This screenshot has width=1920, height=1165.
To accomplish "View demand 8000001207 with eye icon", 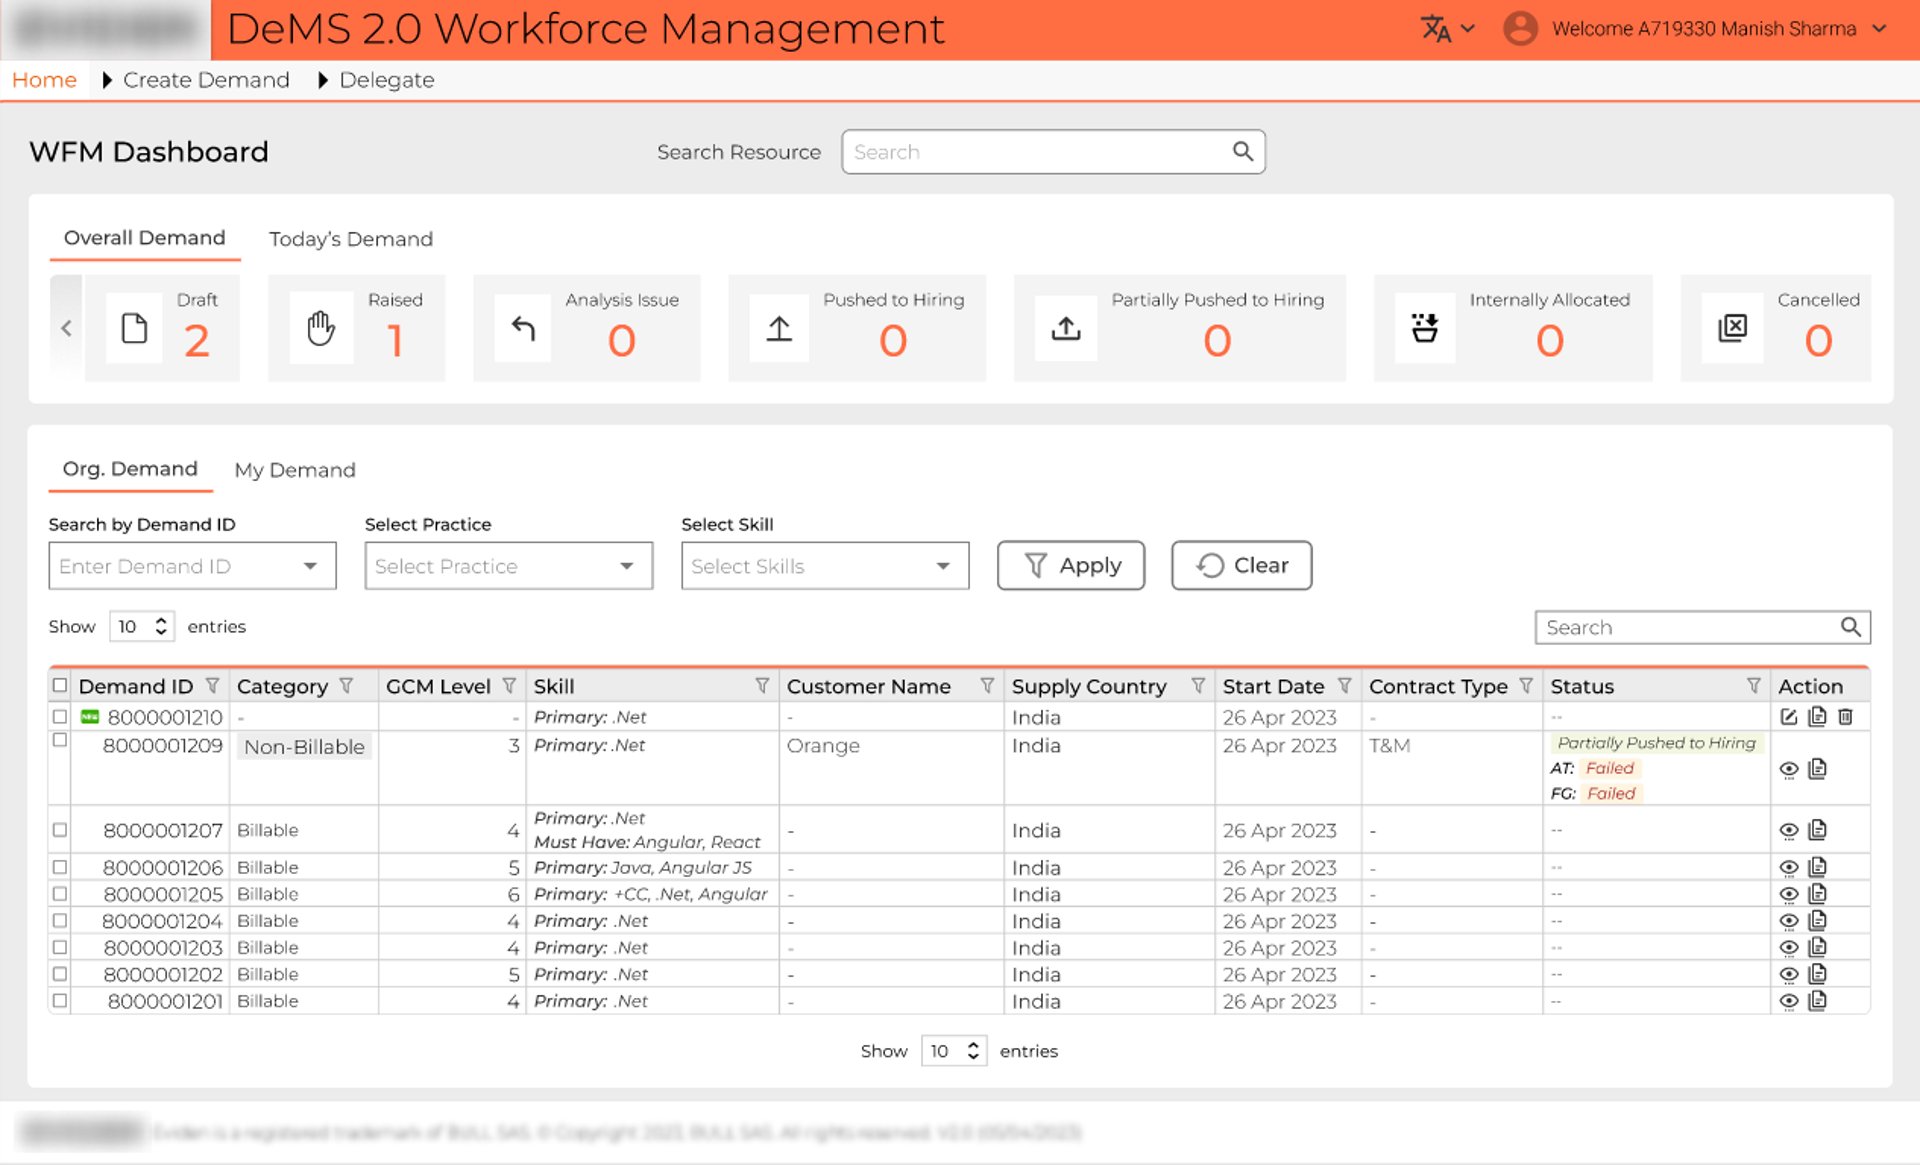I will (x=1789, y=830).
